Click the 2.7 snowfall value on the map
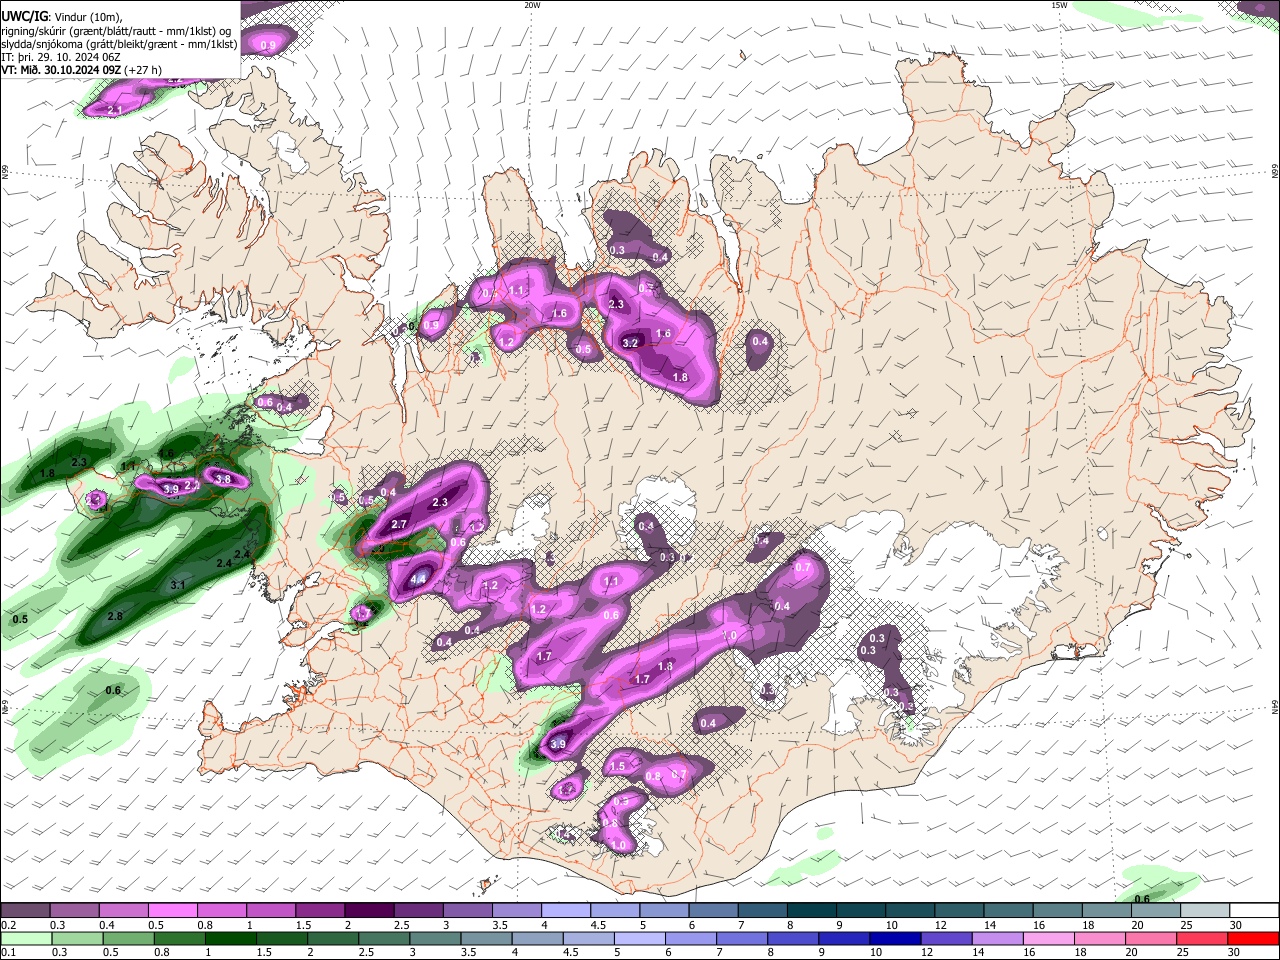The image size is (1280, 960). pos(399,524)
